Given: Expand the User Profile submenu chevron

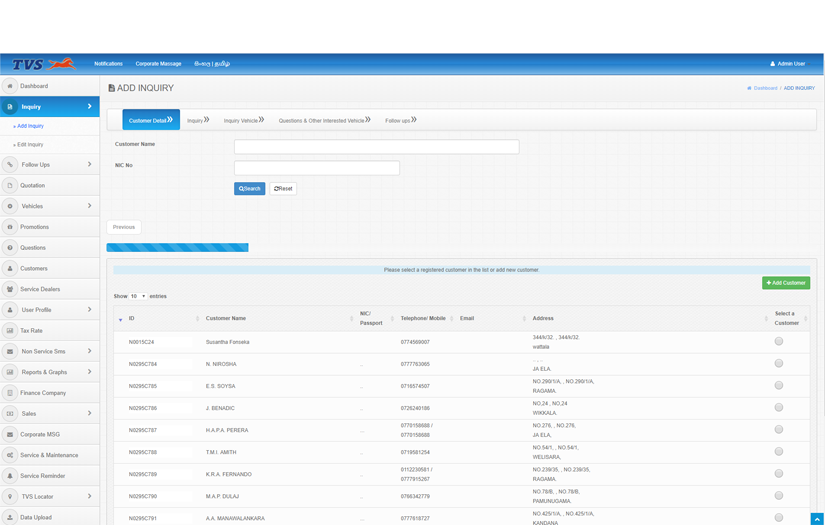Looking at the screenshot, I should coord(89,309).
